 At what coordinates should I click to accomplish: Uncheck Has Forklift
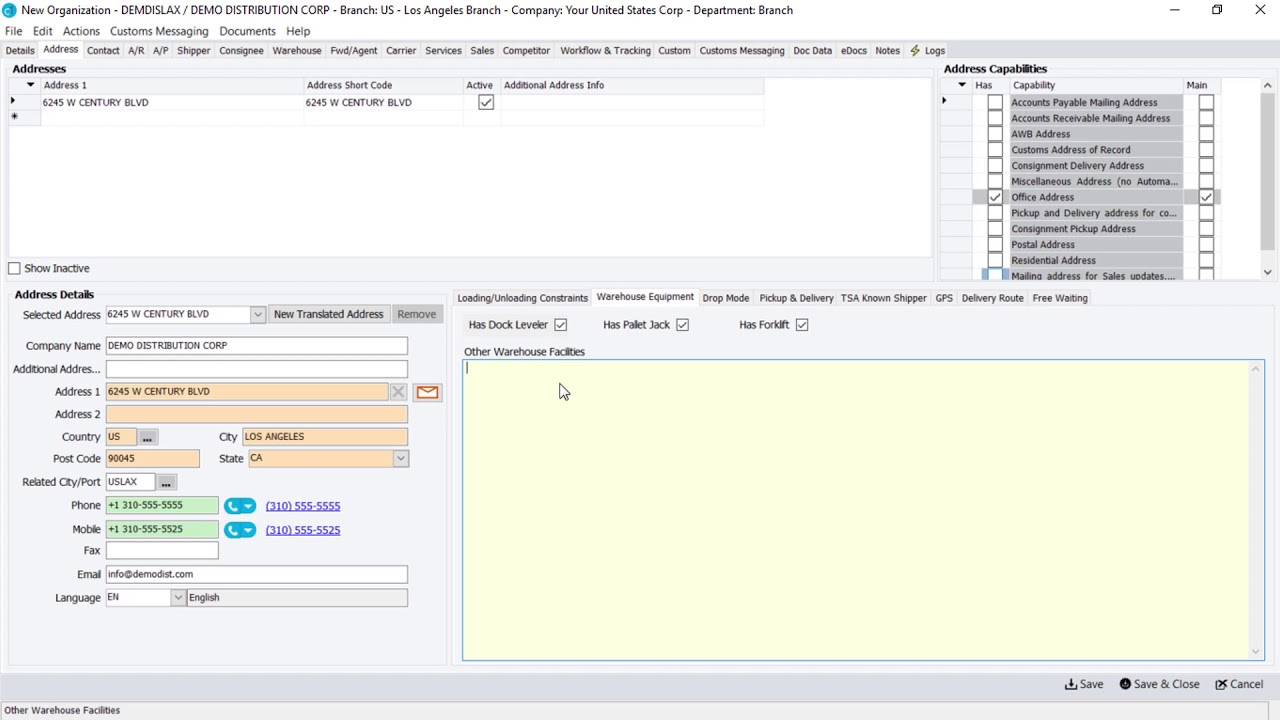tap(802, 325)
